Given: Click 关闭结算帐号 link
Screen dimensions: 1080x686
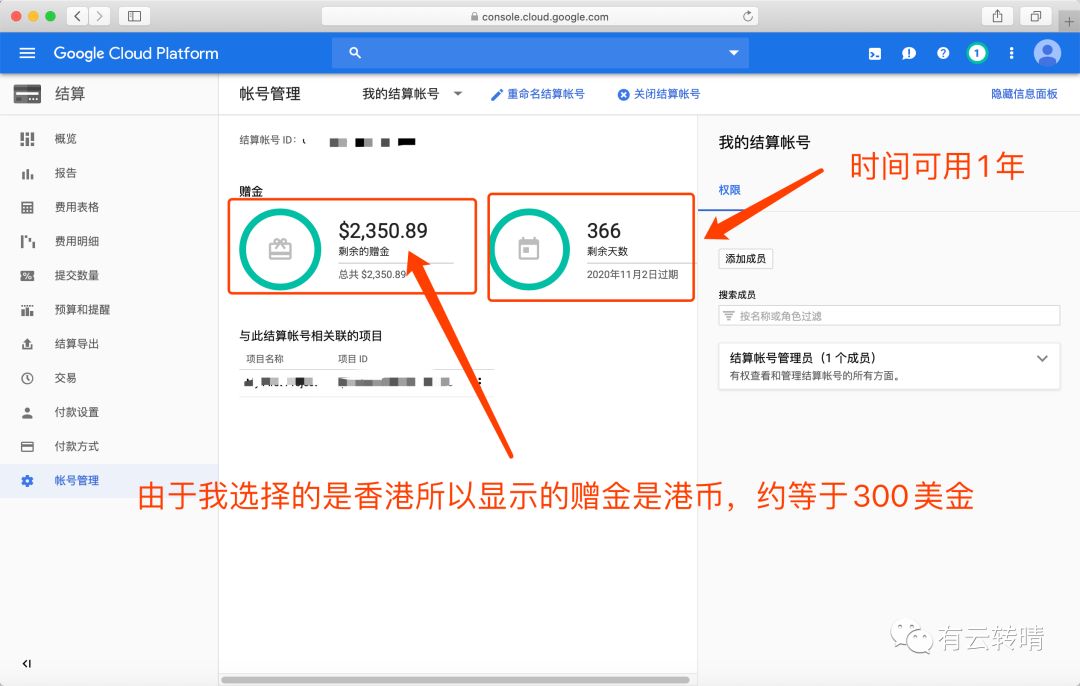Looking at the screenshot, I should pyautogui.click(x=658, y=94).
